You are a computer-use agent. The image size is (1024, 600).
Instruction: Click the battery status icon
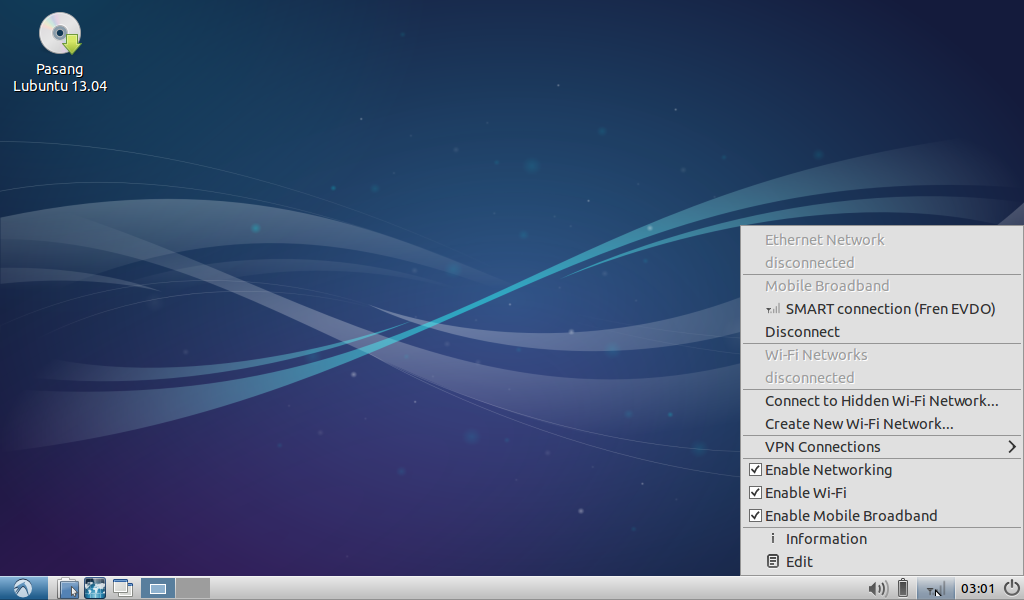click(903, 588)
